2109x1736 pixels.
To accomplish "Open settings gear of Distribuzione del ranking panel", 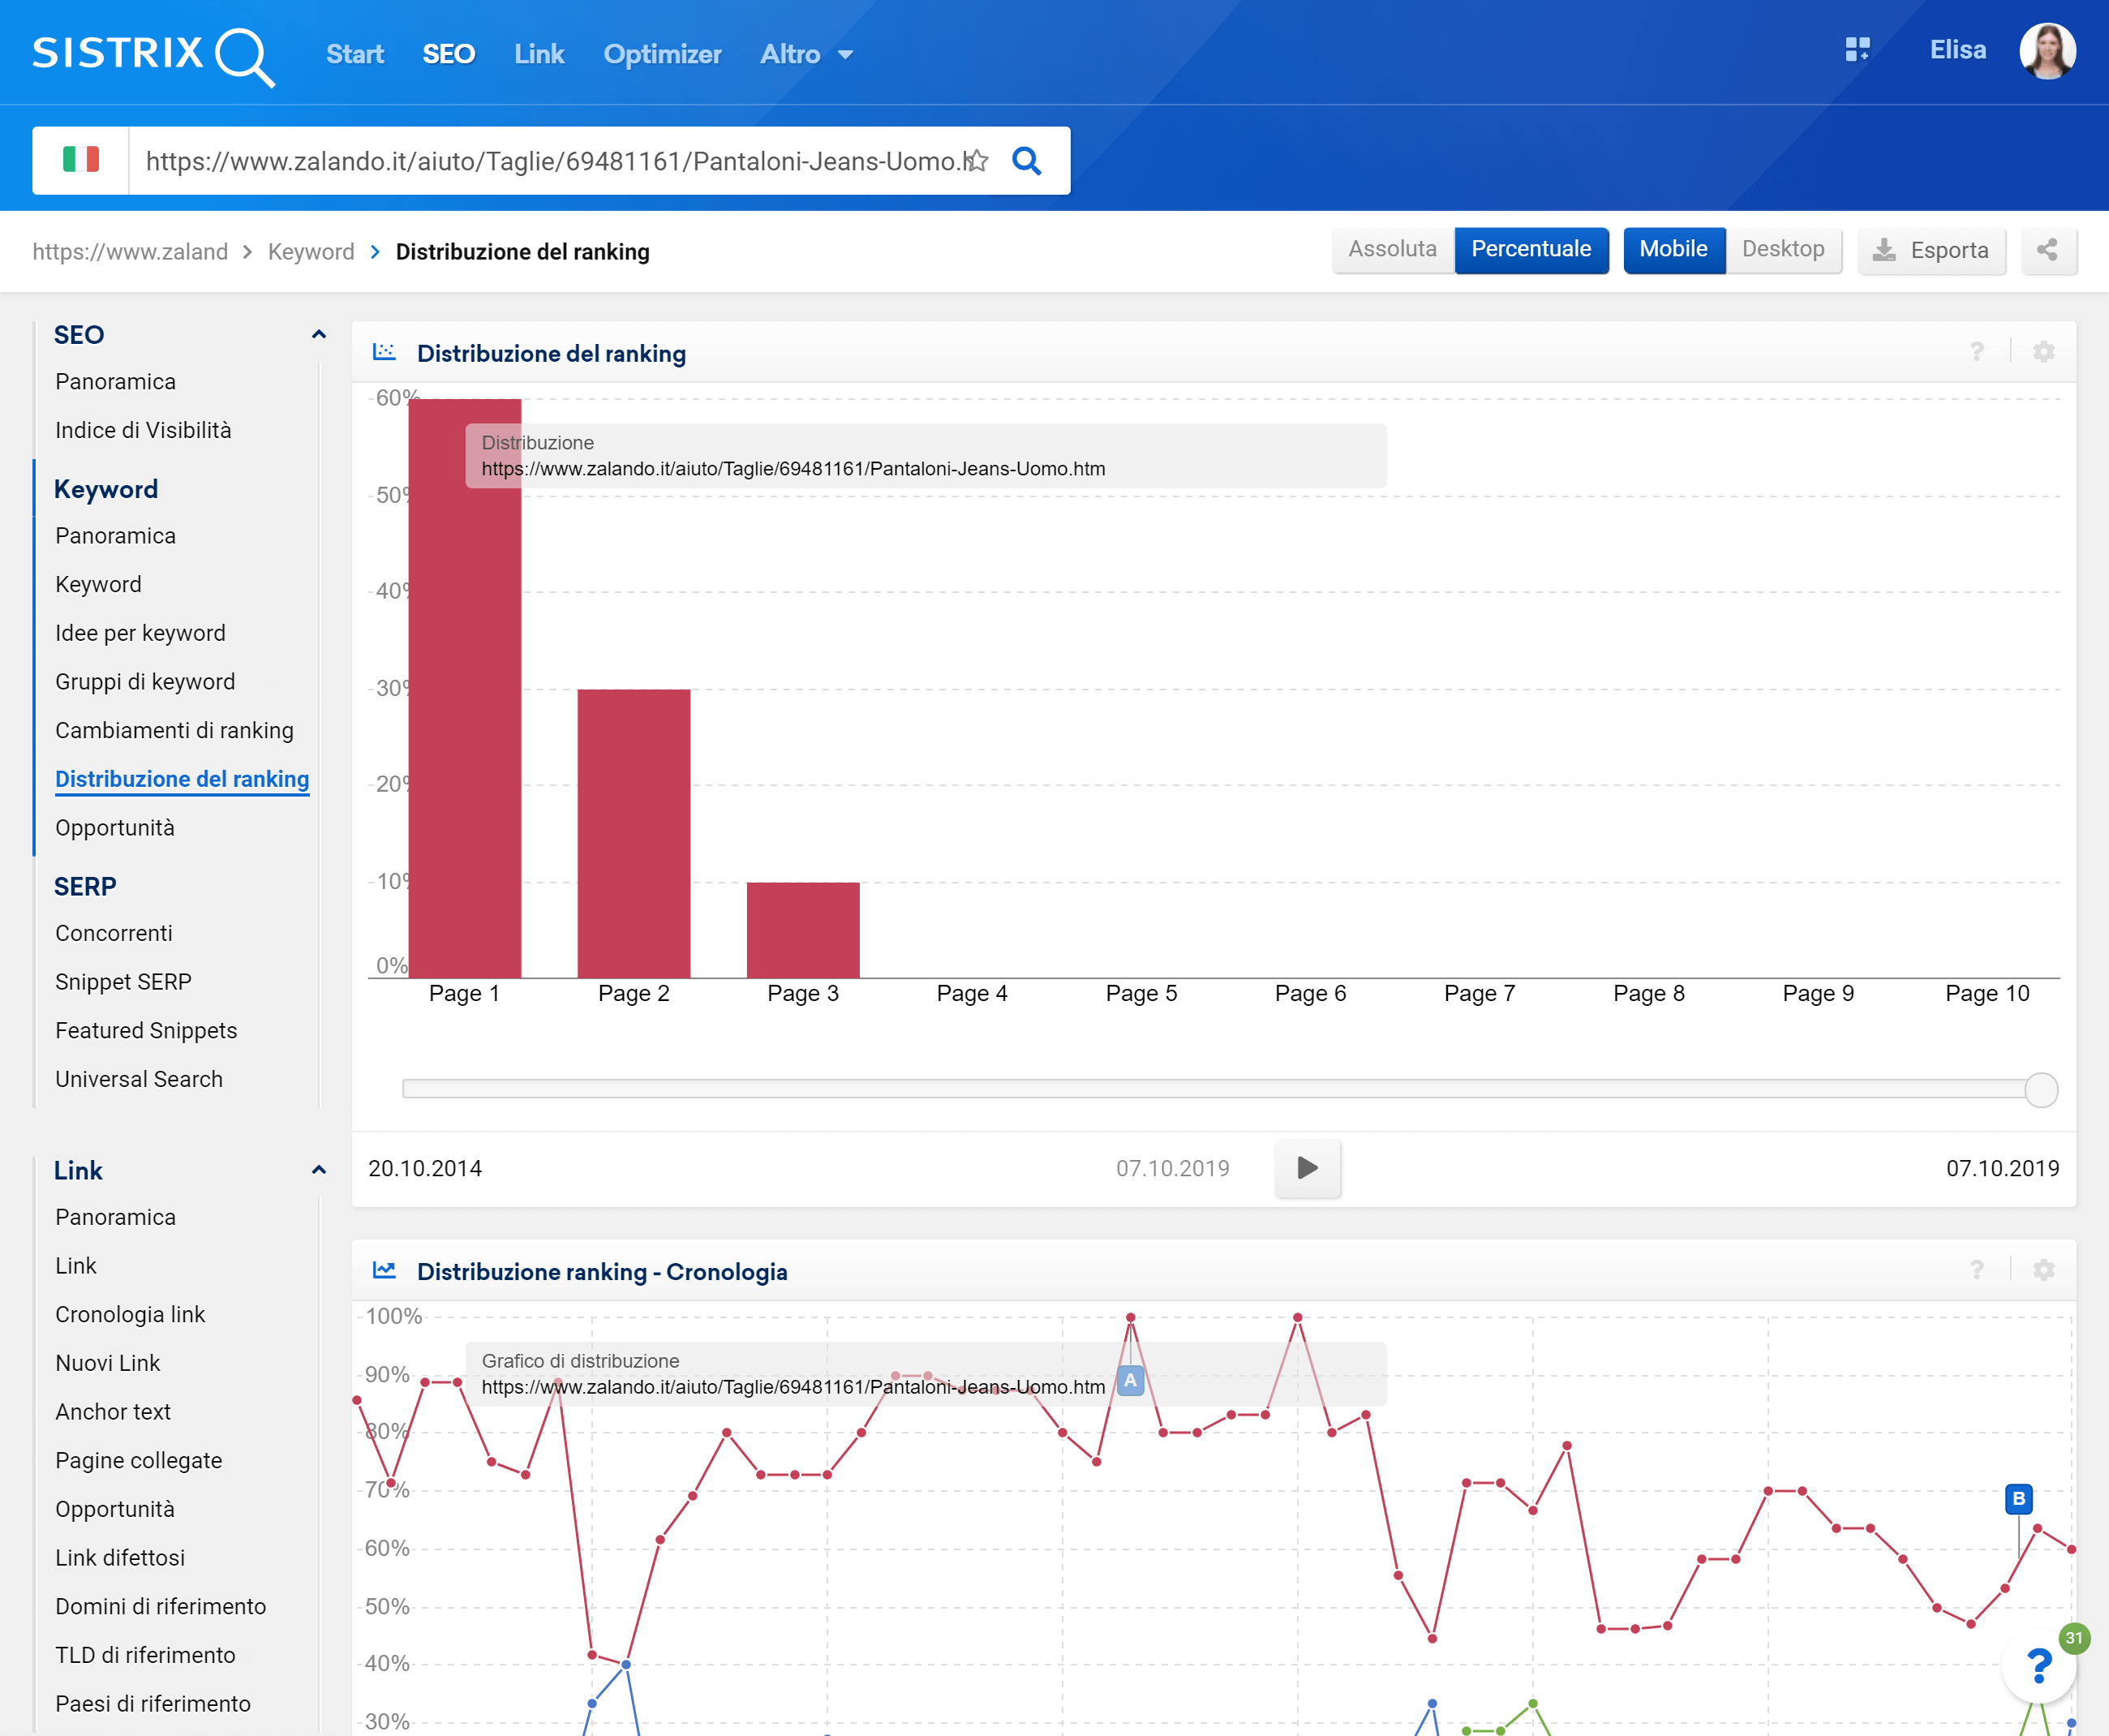I will coord(2043,352).
